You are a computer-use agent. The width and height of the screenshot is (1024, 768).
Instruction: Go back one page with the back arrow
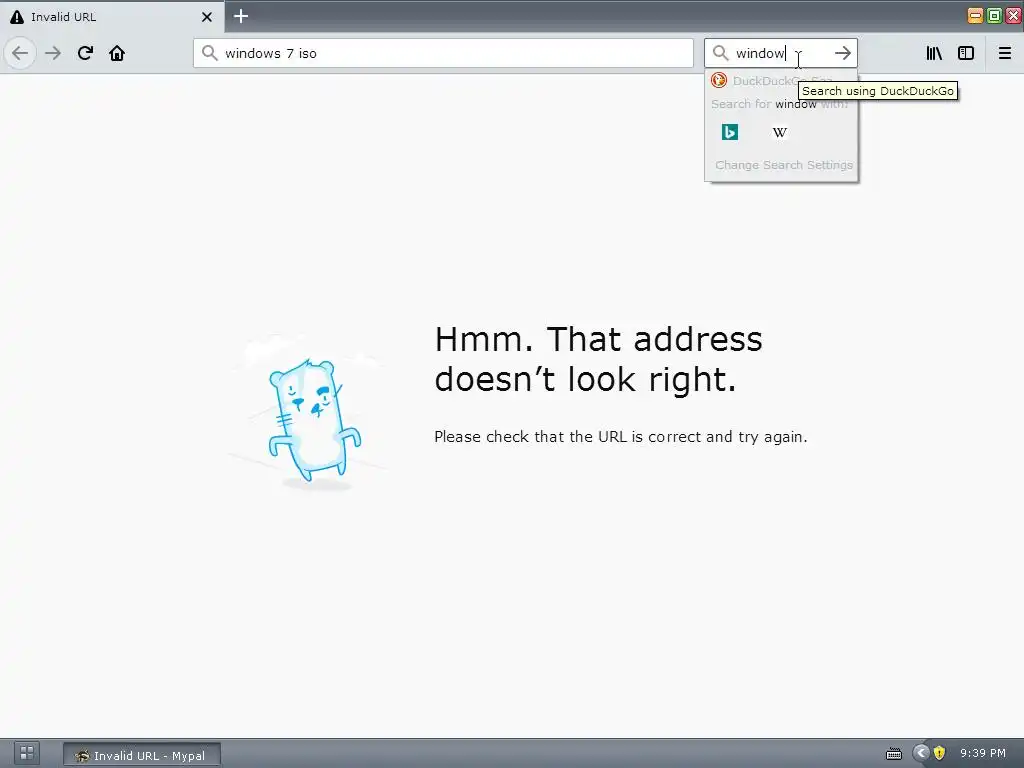pyautogui.click(x=20, y=53)
